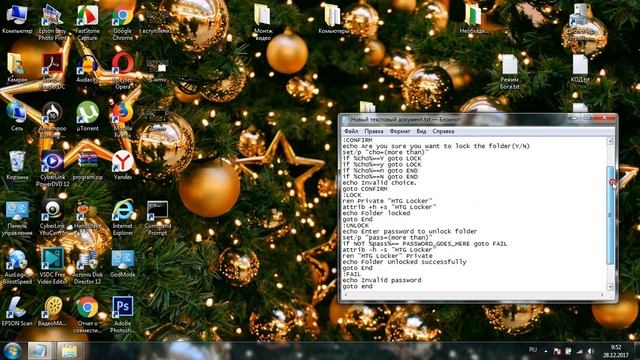Click Notepad vertical scrollbar up arrow
640x360 pixels.
610,141
